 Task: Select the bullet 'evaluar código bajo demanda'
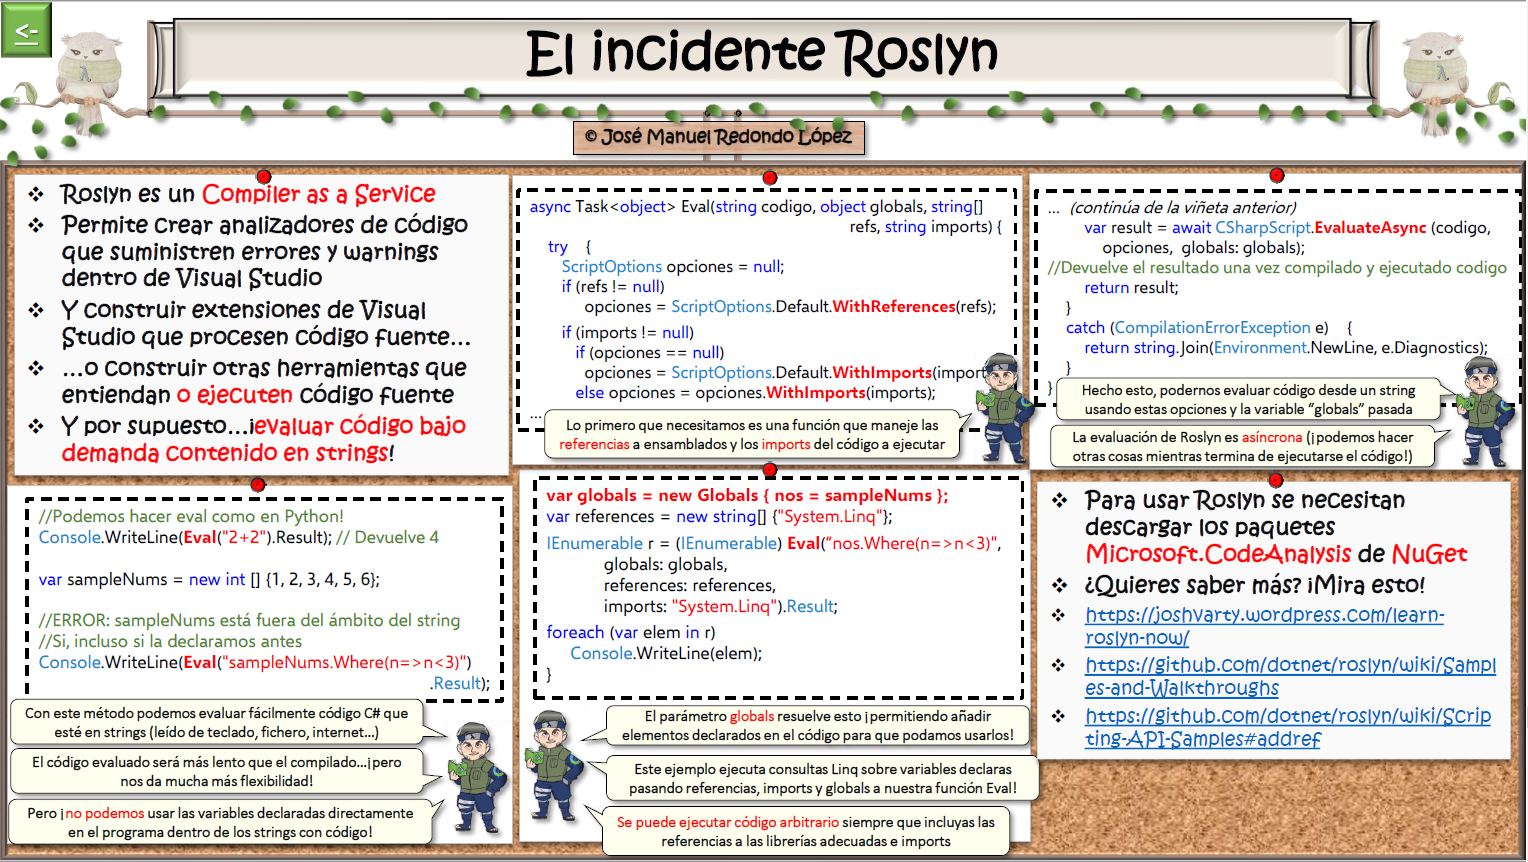[263, 439]
